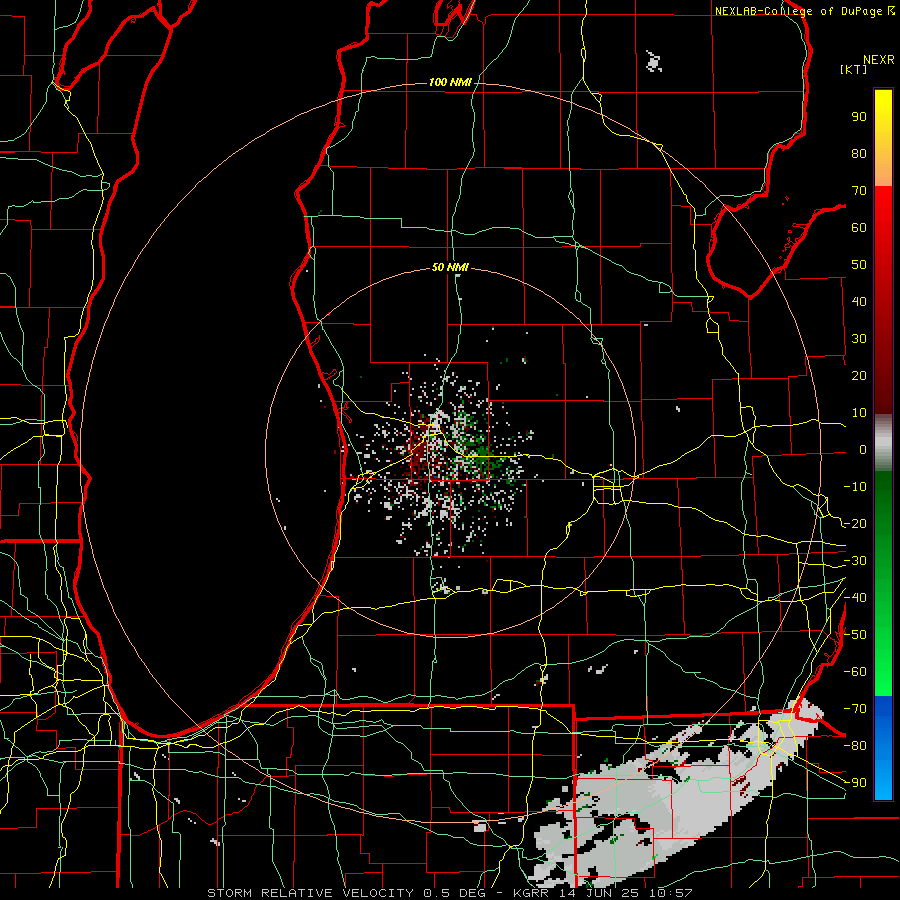Click the 10 value on the velocity legend
The image size is (900, 900).
(859, 413)
